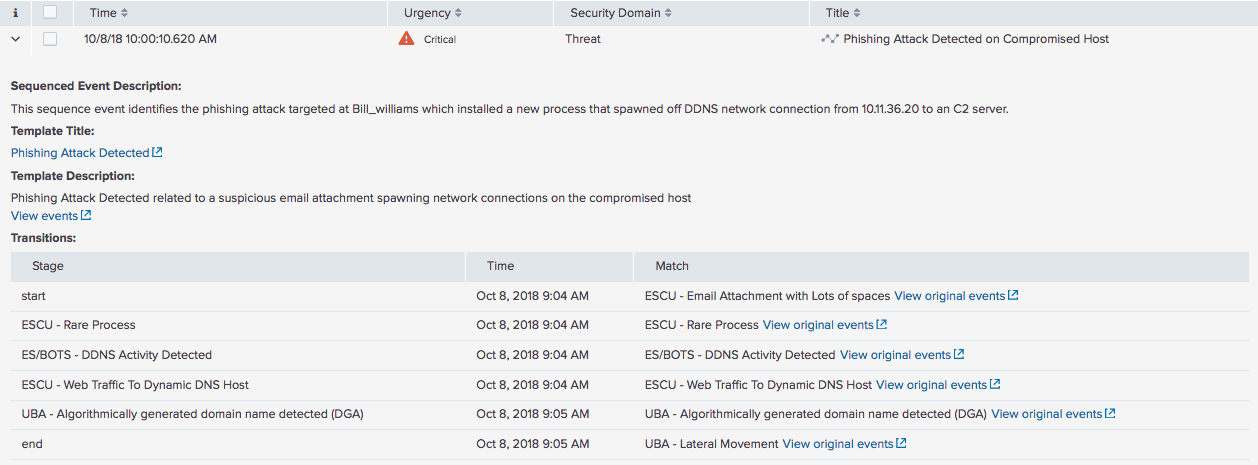Toggle the select-all checkbox in header
The image size is (1258, 465).
50,13
